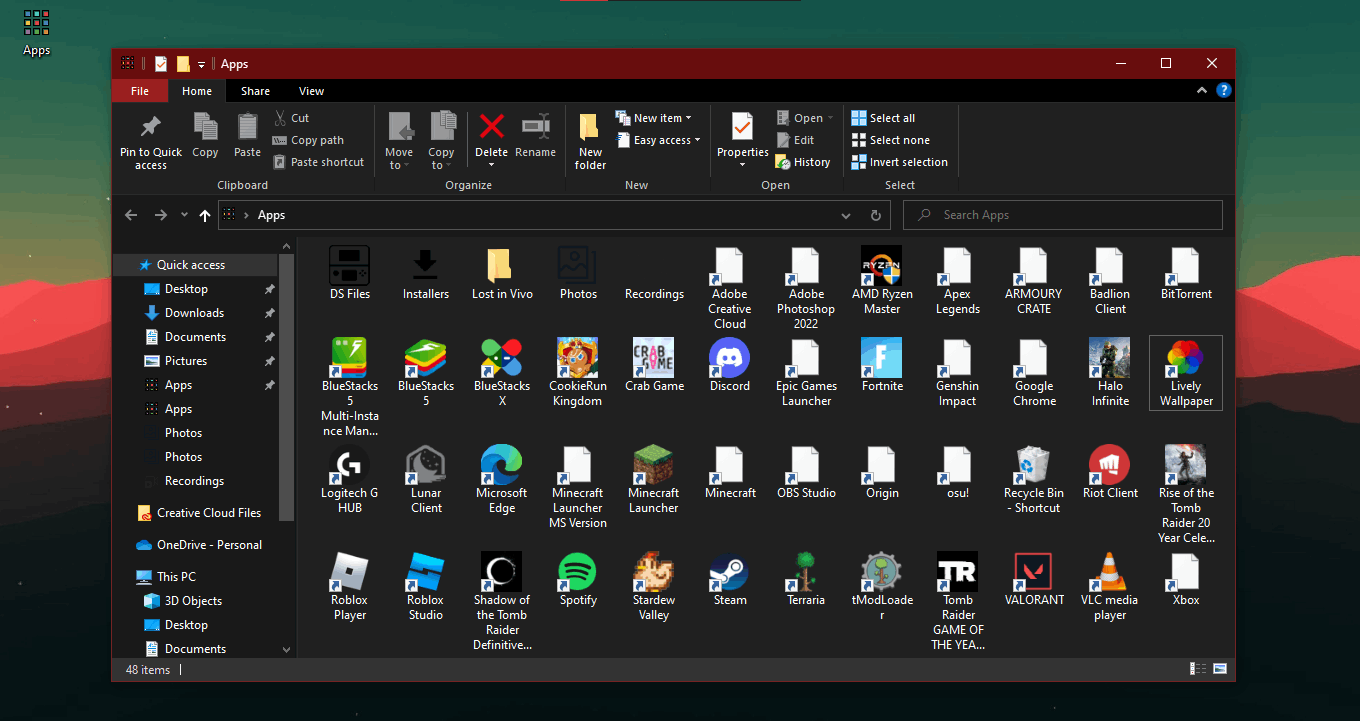Viewport: 1360px width, 721px height.
Task: Click the red Delete icon in ribbon
Action: 491,127
